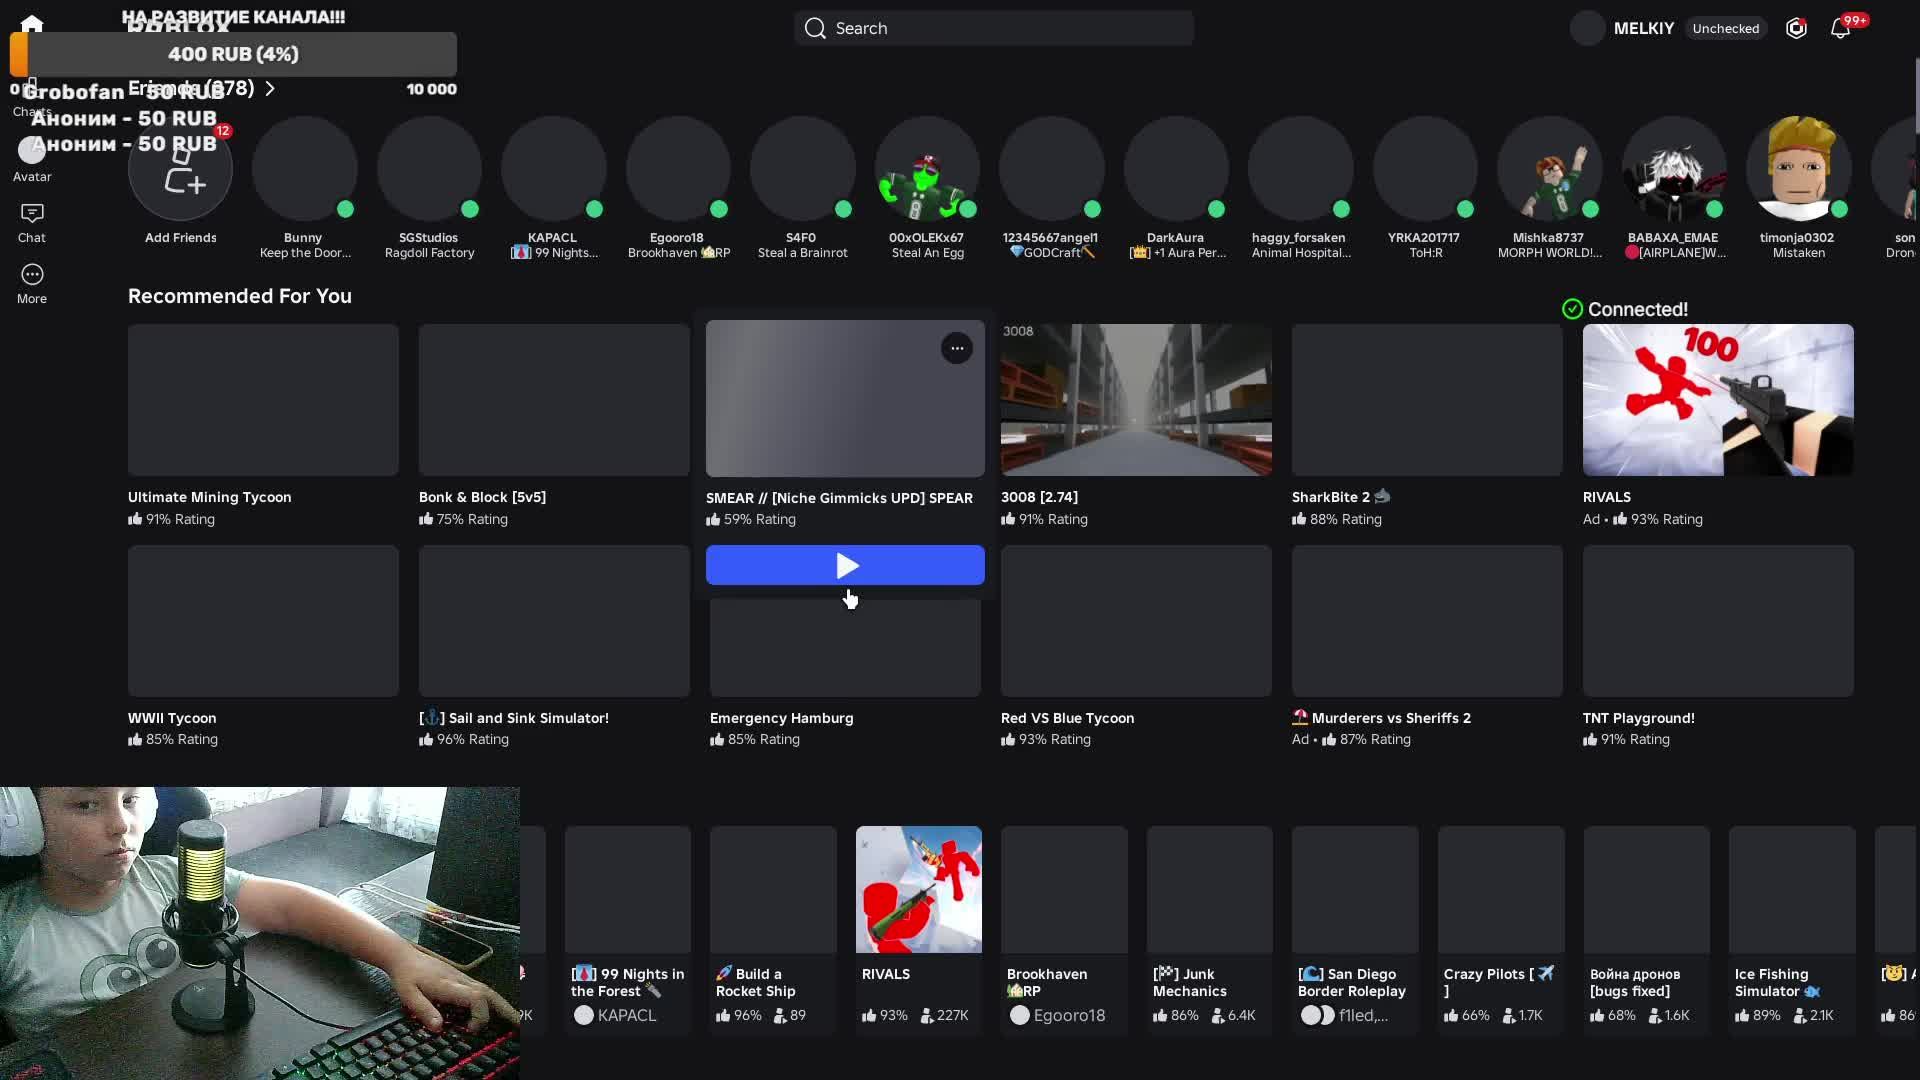Image resolution: width=1920 pixels, height=1080 pixels.
Task: Open Война дронов [bugs fixed] card
Action: click(x=1647, y=929)
